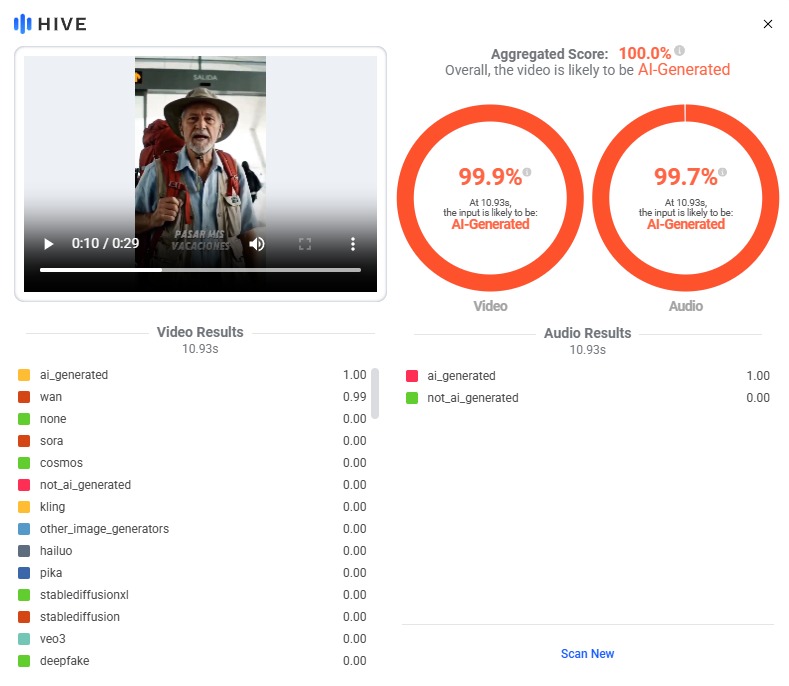Click the wan video result row
Viewport: 789px width, 686px height.
click(190, 397)
